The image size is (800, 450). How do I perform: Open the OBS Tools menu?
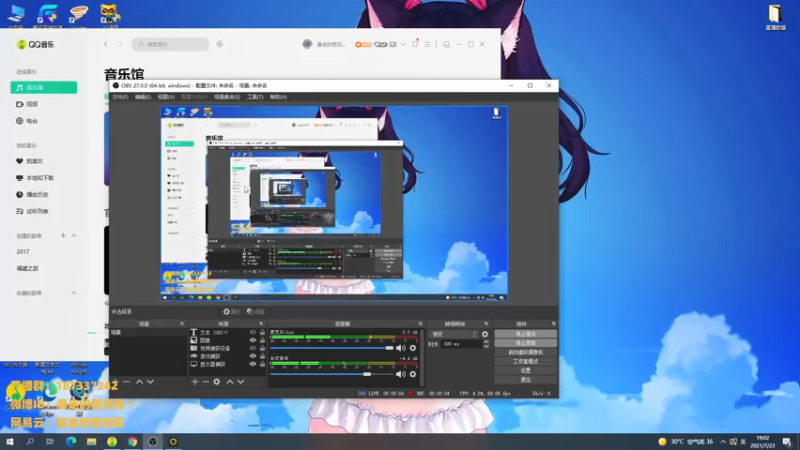coord(255,97)
